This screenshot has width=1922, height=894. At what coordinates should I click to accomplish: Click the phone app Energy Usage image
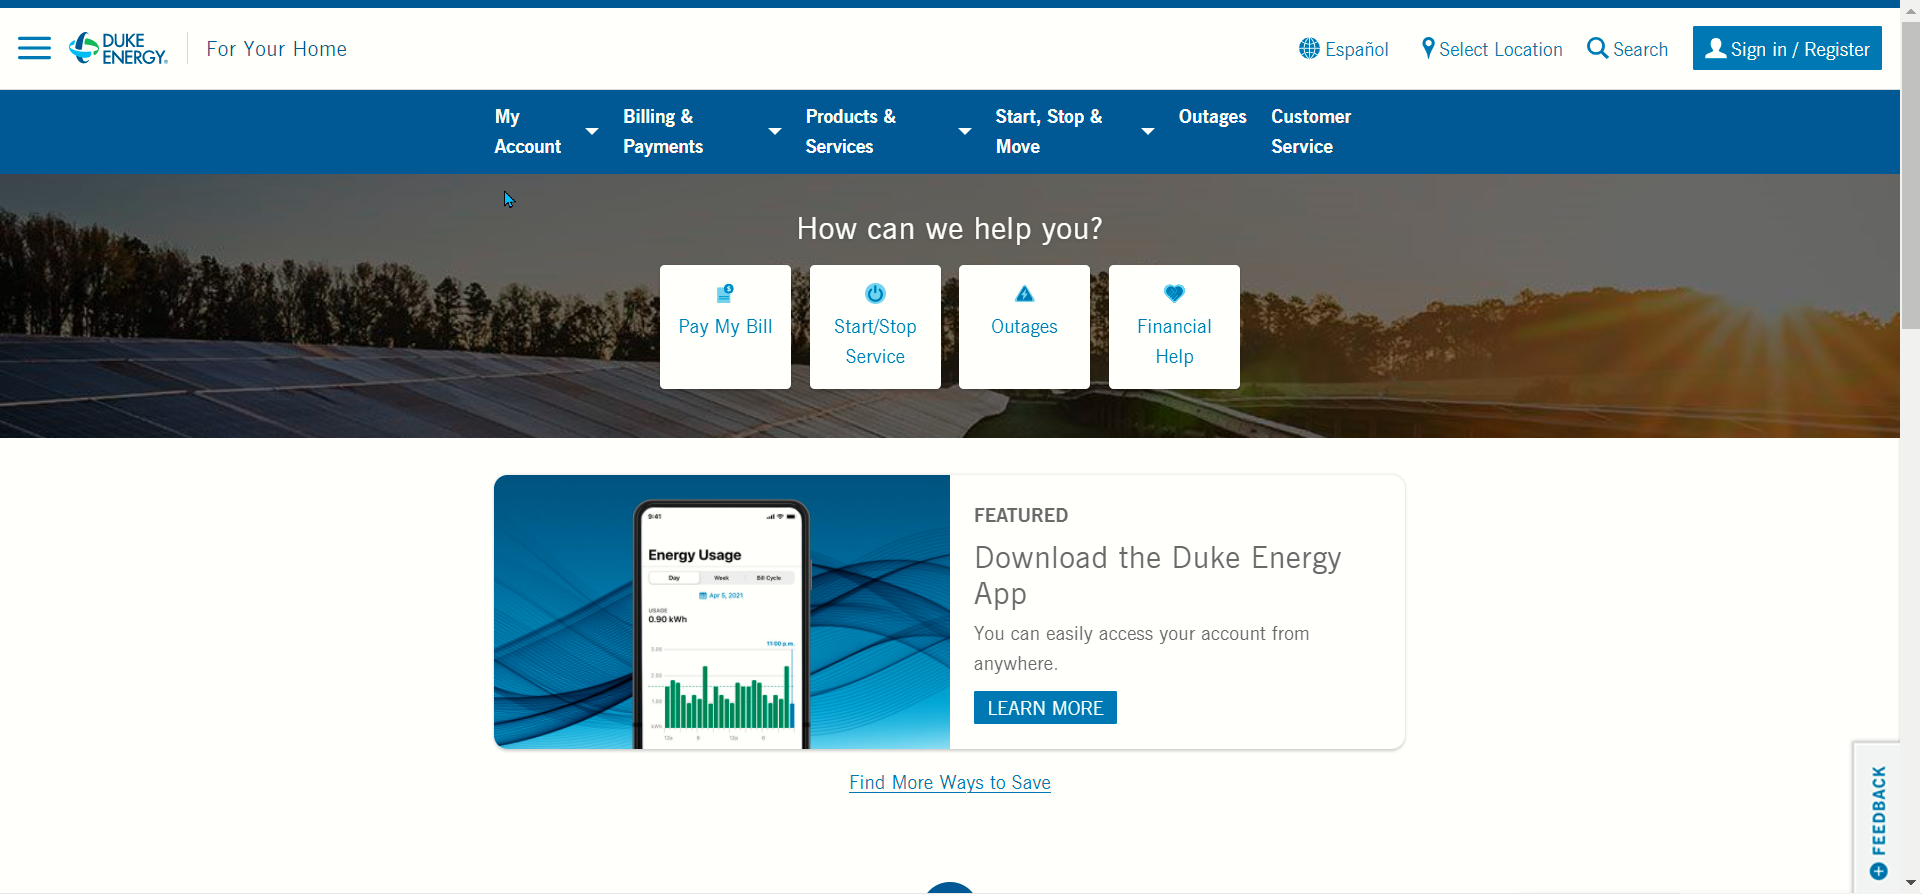pyautogui.click(x=721, y=612)
